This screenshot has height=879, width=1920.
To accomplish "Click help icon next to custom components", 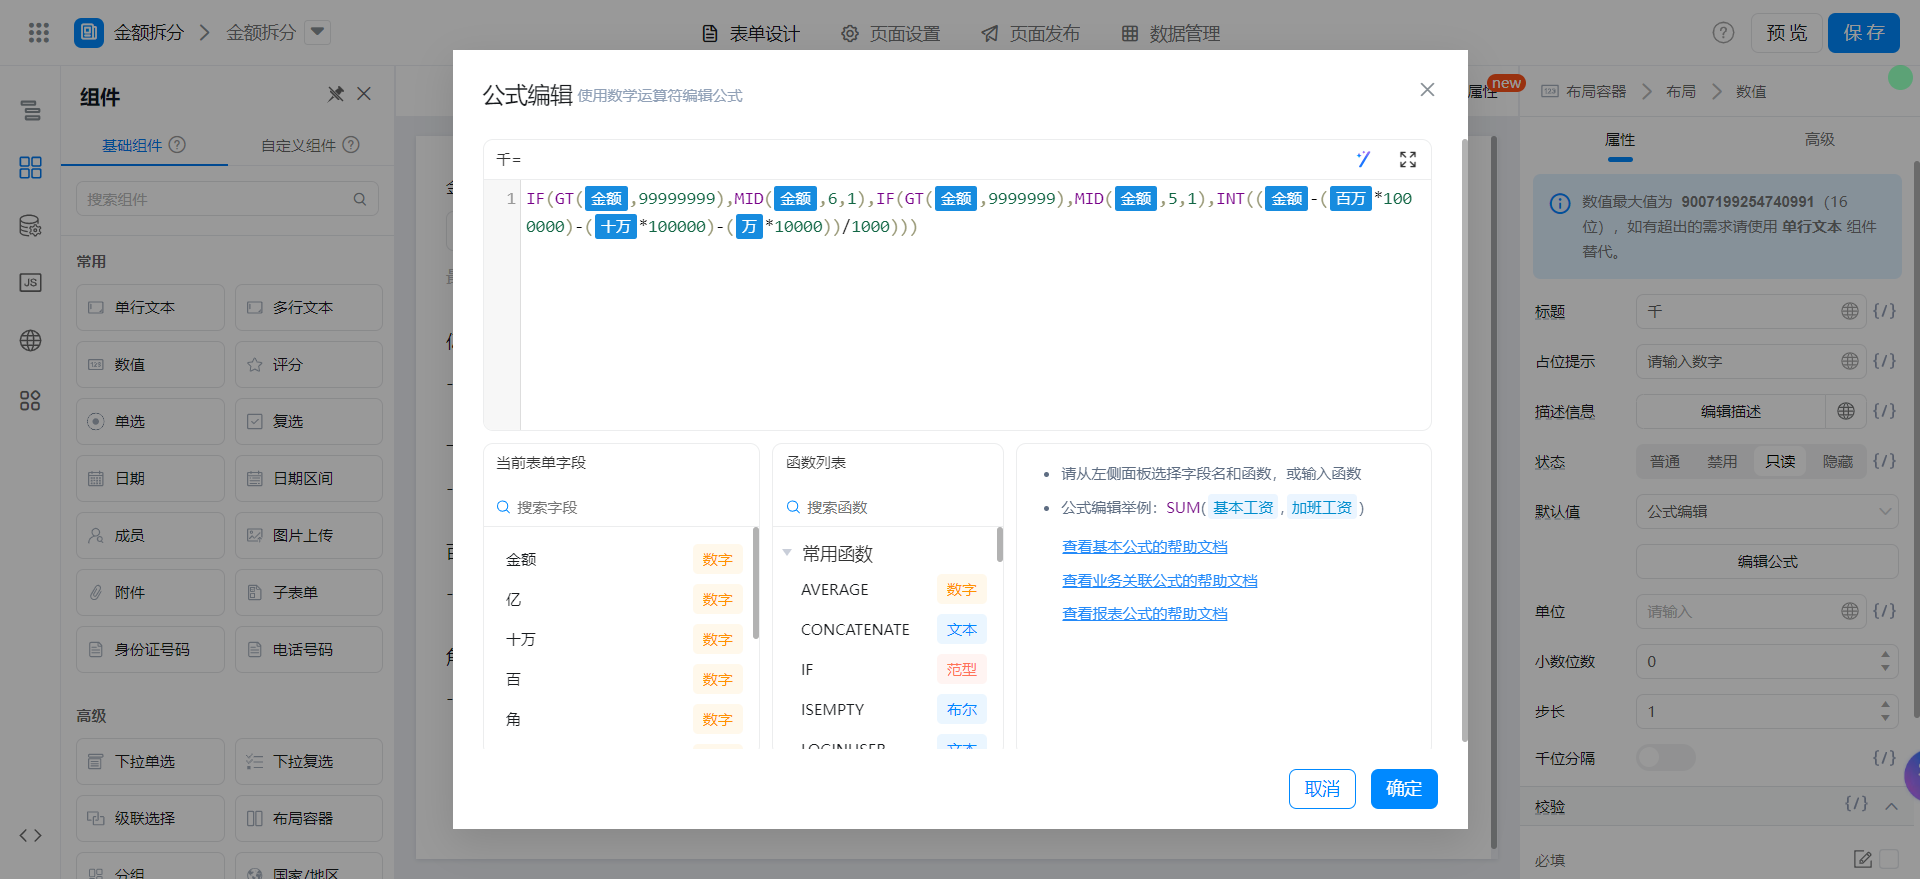I will pos(351,145).
